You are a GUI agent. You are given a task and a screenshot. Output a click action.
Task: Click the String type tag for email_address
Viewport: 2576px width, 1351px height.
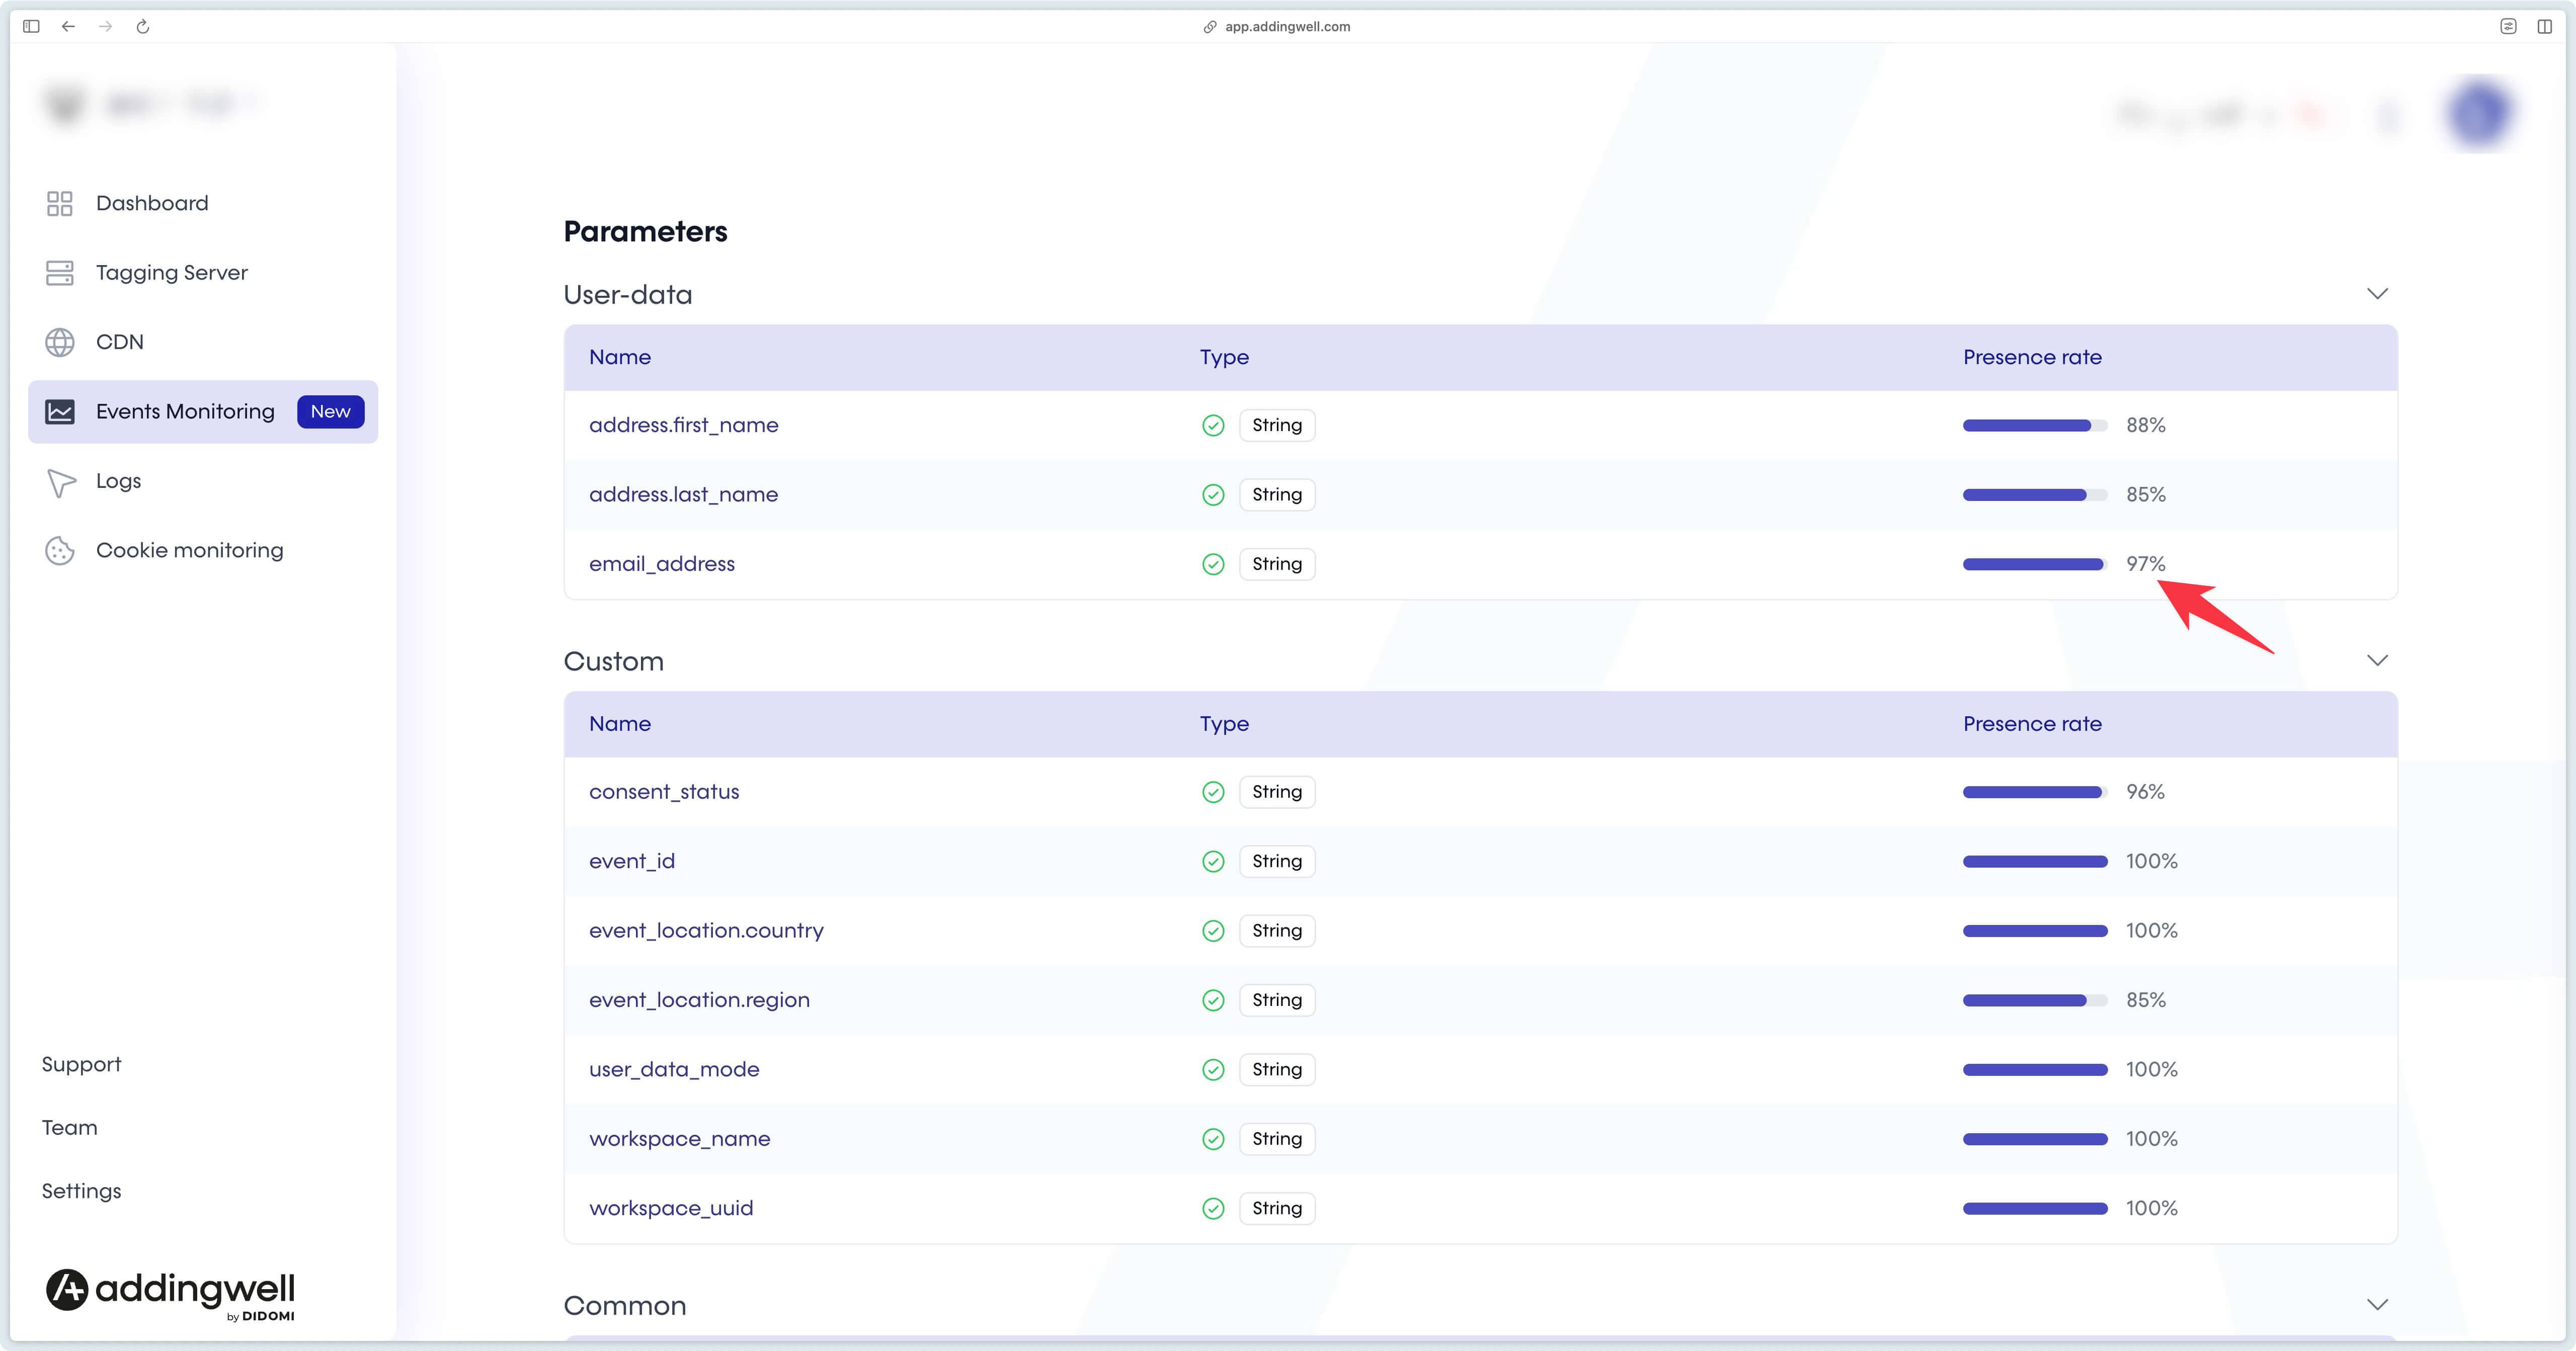pos(1277,565)
